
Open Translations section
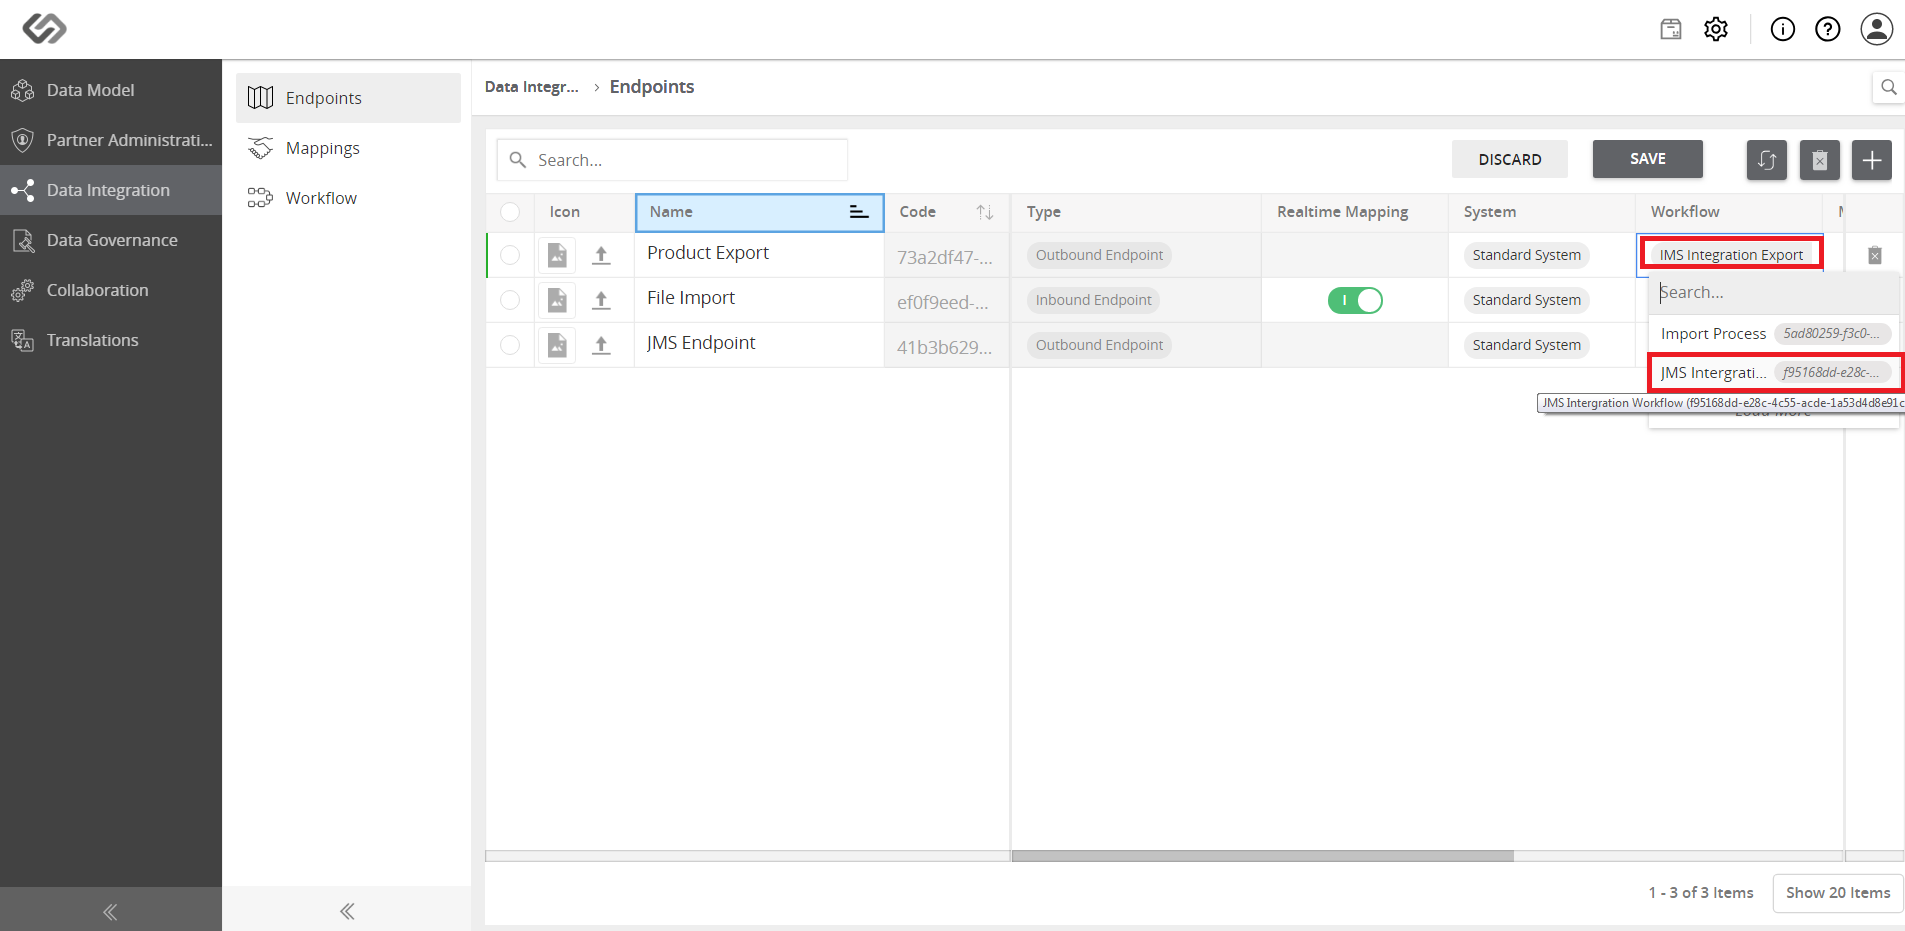click(x=111, y=340)
